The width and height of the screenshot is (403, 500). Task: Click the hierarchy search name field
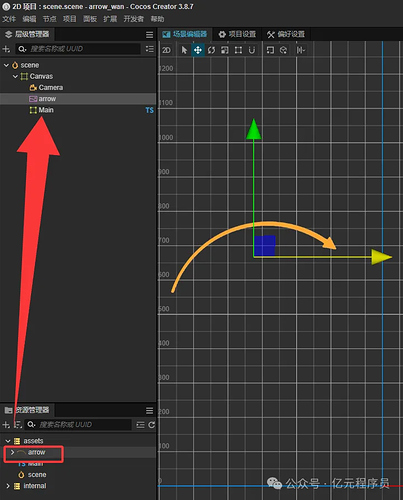[x=78, y=49]
